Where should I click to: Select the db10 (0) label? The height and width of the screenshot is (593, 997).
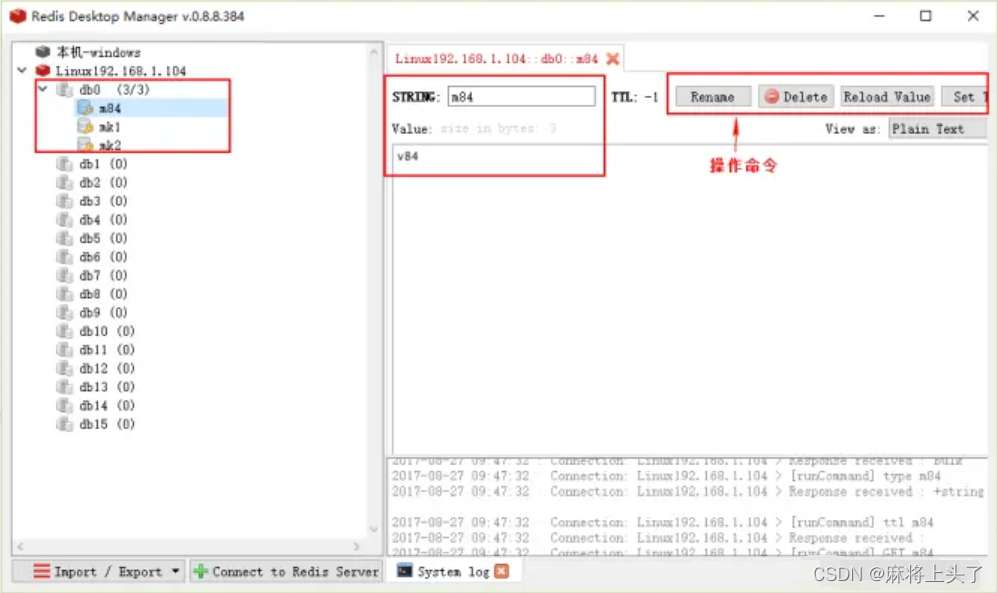[x=107, y=331]
